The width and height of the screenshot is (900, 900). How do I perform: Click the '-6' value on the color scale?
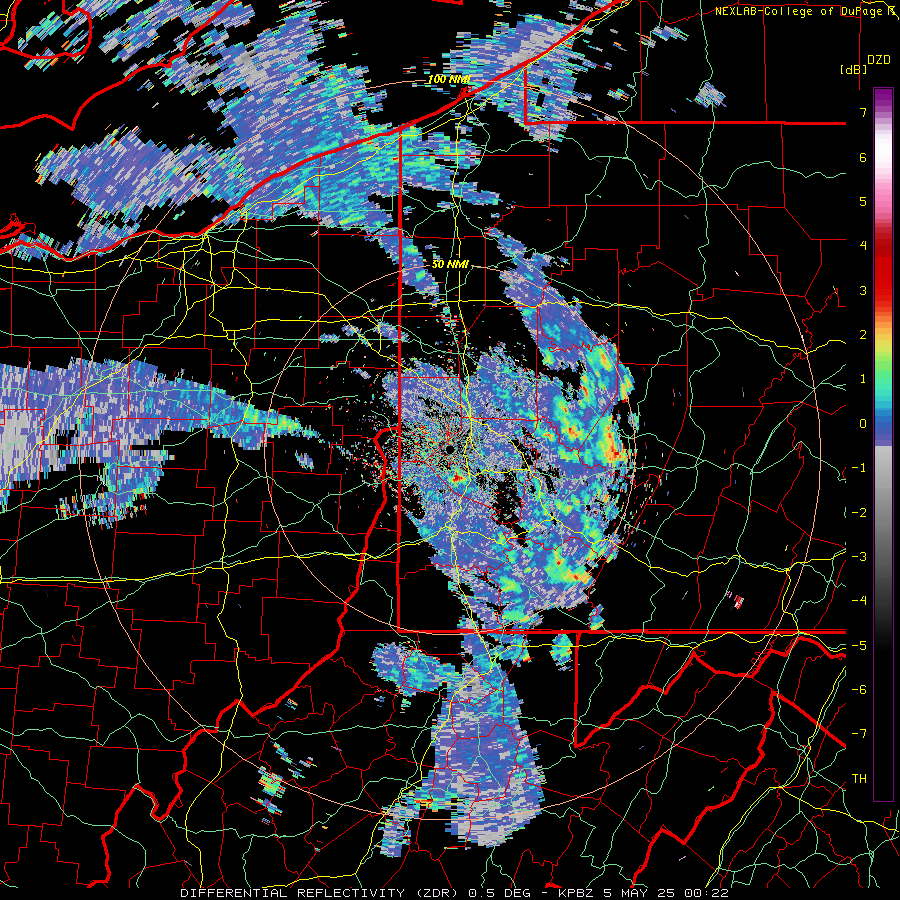coord(859,690)
